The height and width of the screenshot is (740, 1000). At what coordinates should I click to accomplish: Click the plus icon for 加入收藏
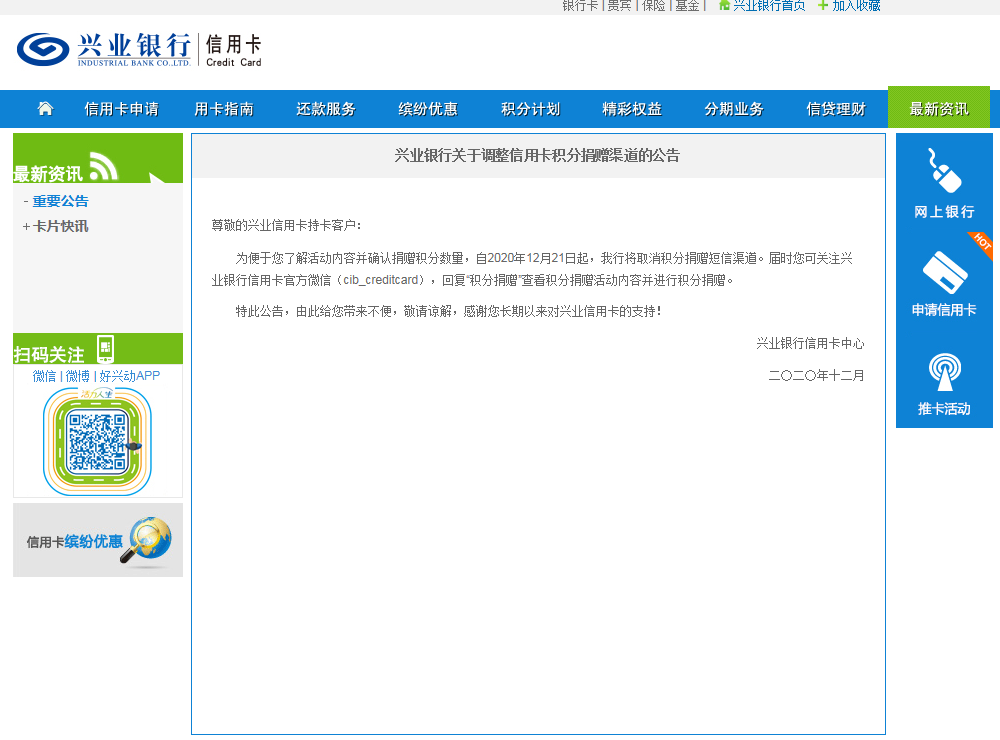click(823, 6)
